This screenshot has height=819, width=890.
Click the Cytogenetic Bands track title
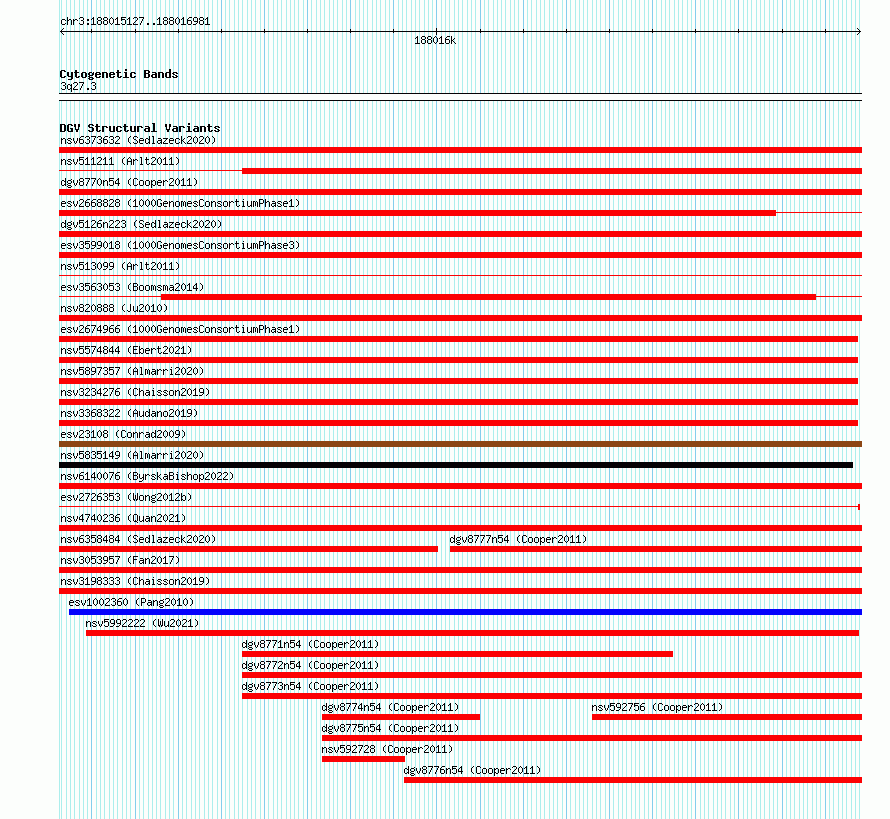pyautogui.click(x=119, y=74)
